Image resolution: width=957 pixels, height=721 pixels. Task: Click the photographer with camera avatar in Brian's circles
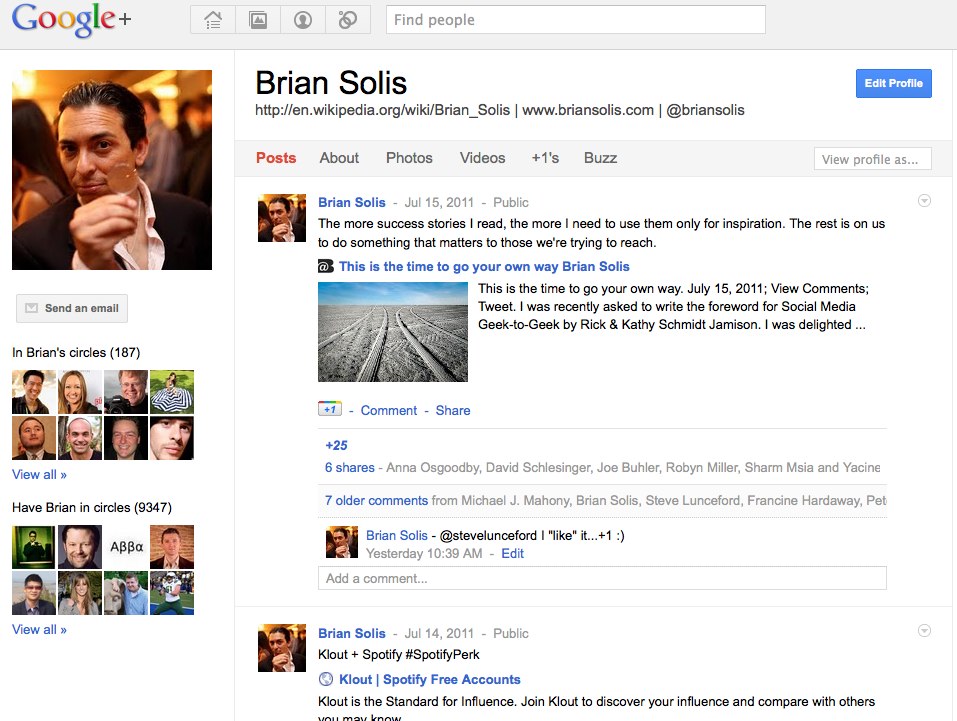click(x=126, y=392)
